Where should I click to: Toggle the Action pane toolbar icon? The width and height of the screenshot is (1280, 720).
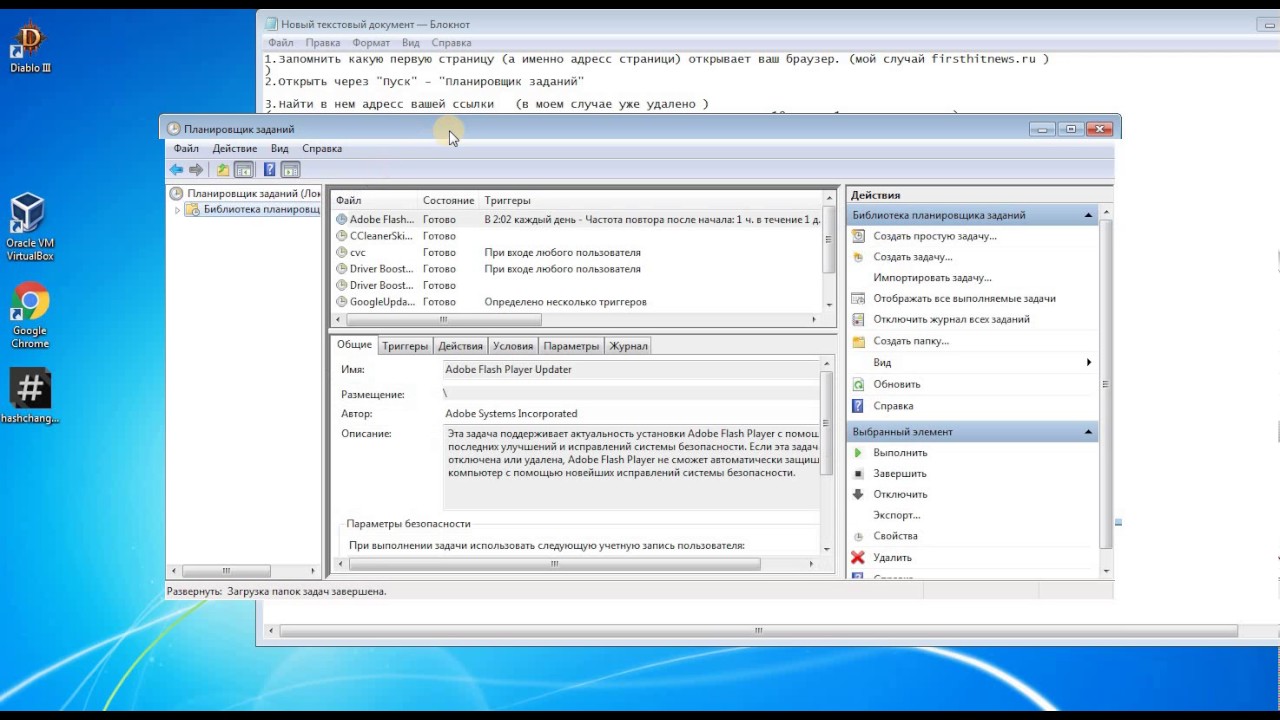pyautogui.click(x=290, y=170)
